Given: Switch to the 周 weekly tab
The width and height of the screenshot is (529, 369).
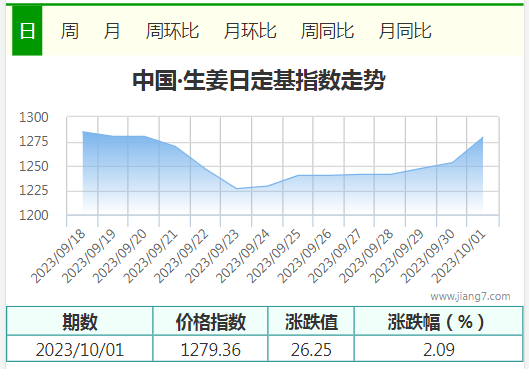Looking at the screenshot, I should click(x=69, y=31).
